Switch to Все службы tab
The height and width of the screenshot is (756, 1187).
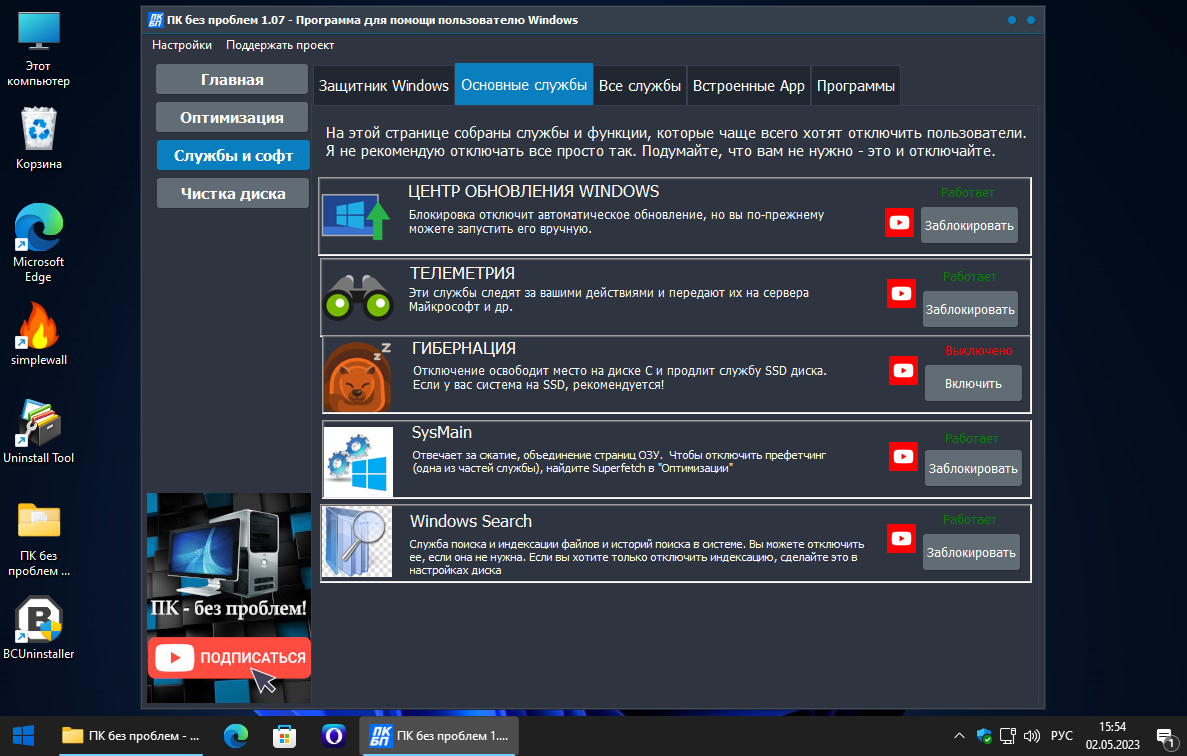click(x=640, y=86)
